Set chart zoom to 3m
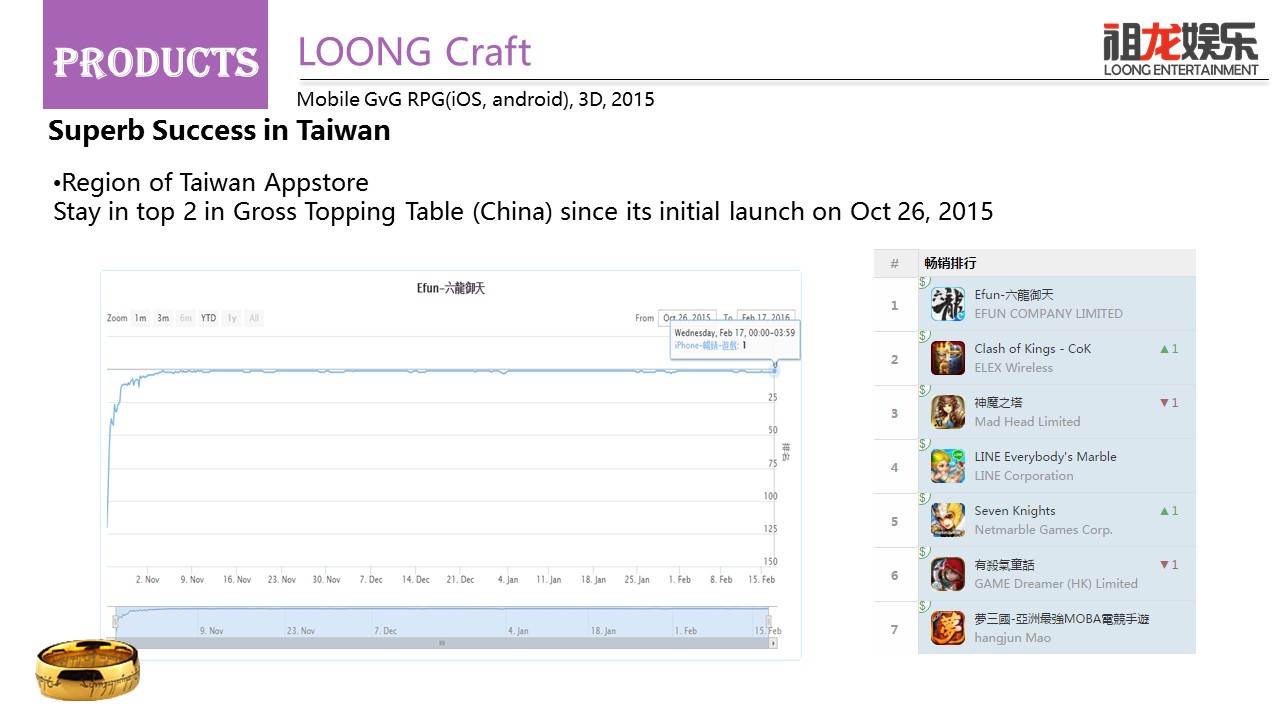 163,318
